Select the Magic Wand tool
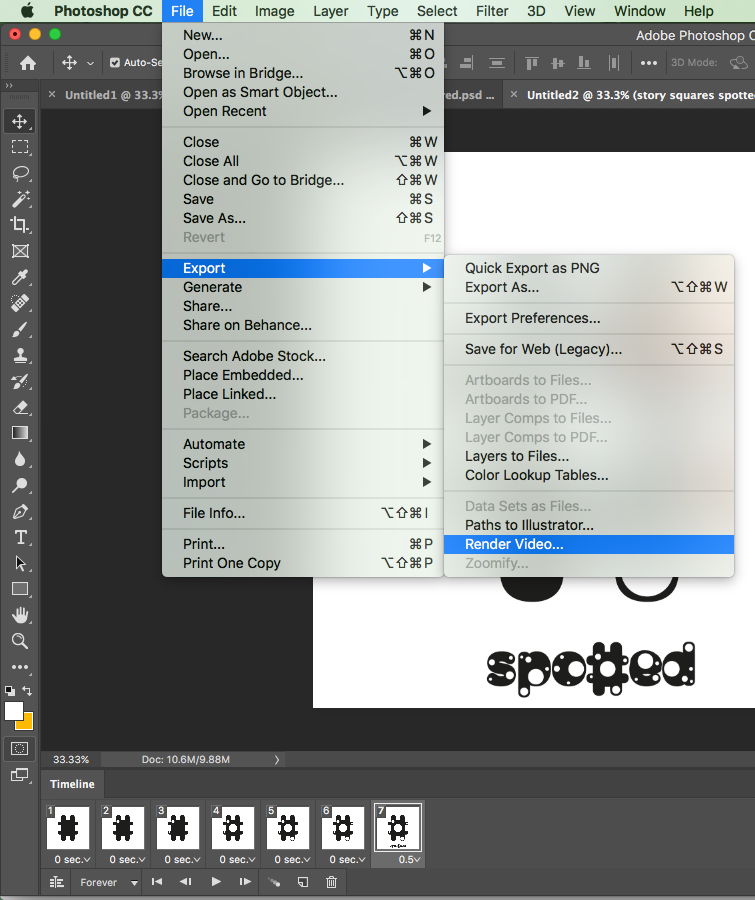This screenshot has width=755, height=900. (x=20, y=199)
